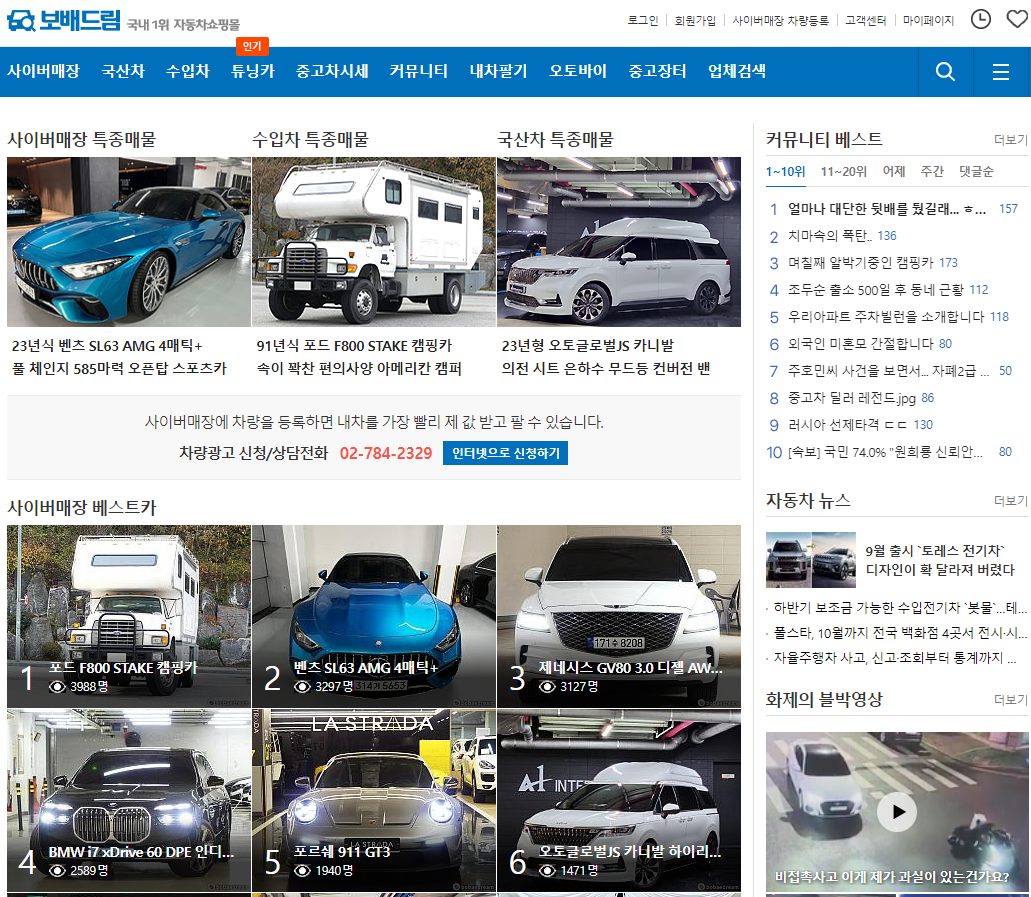The image size is (1031, 897).
Task: Open the 내차팔기 menu
Action: 498,71
